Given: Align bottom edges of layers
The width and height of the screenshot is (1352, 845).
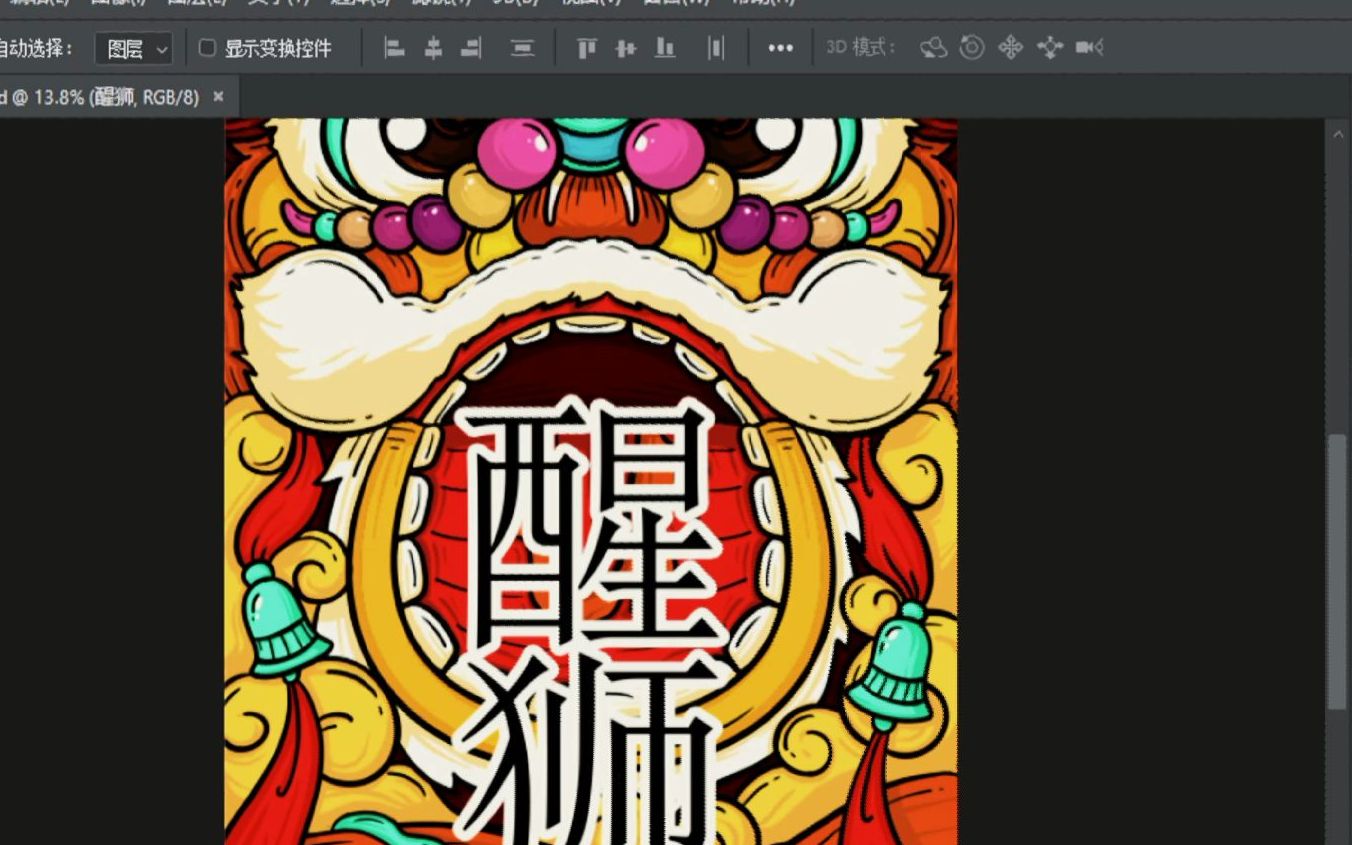Looking at the screenshot, I should tap(665, 48).
